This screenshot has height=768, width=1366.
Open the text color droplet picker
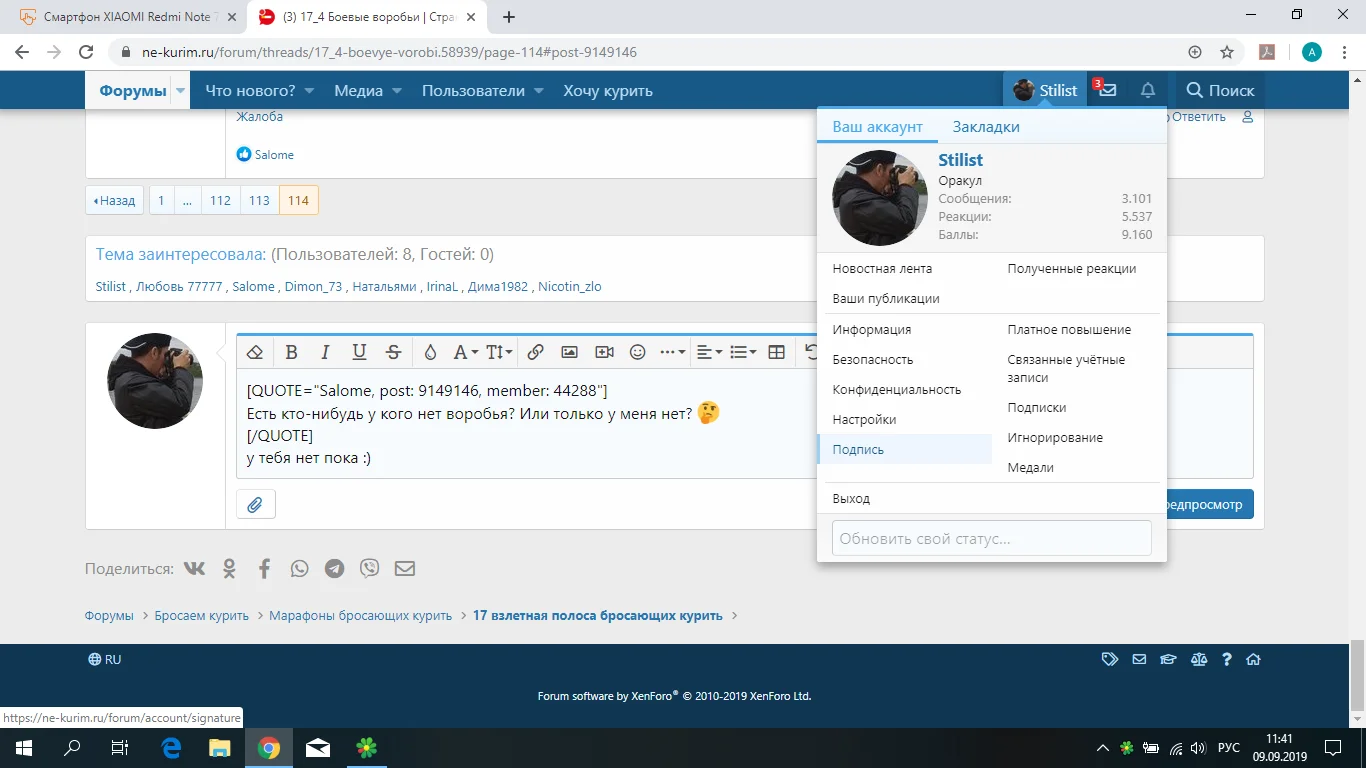430,352
